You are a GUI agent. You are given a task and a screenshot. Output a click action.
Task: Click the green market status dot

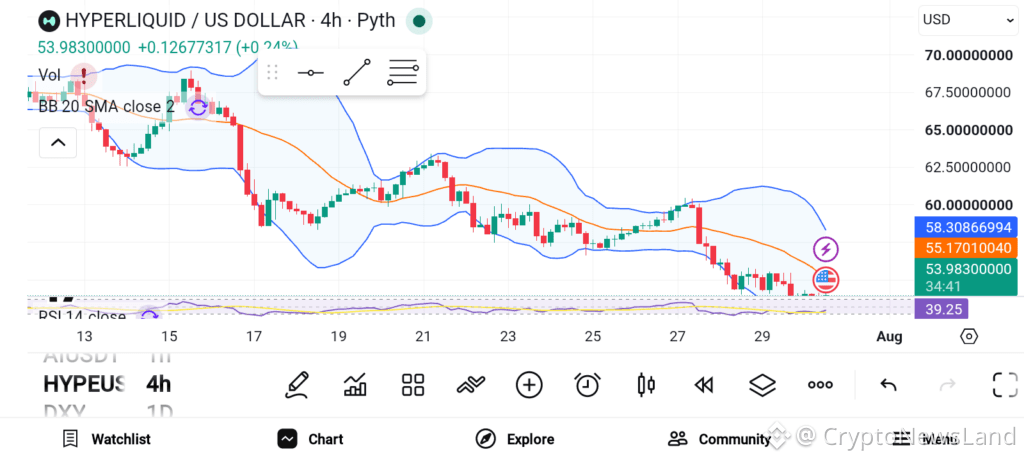pos(419,21)
